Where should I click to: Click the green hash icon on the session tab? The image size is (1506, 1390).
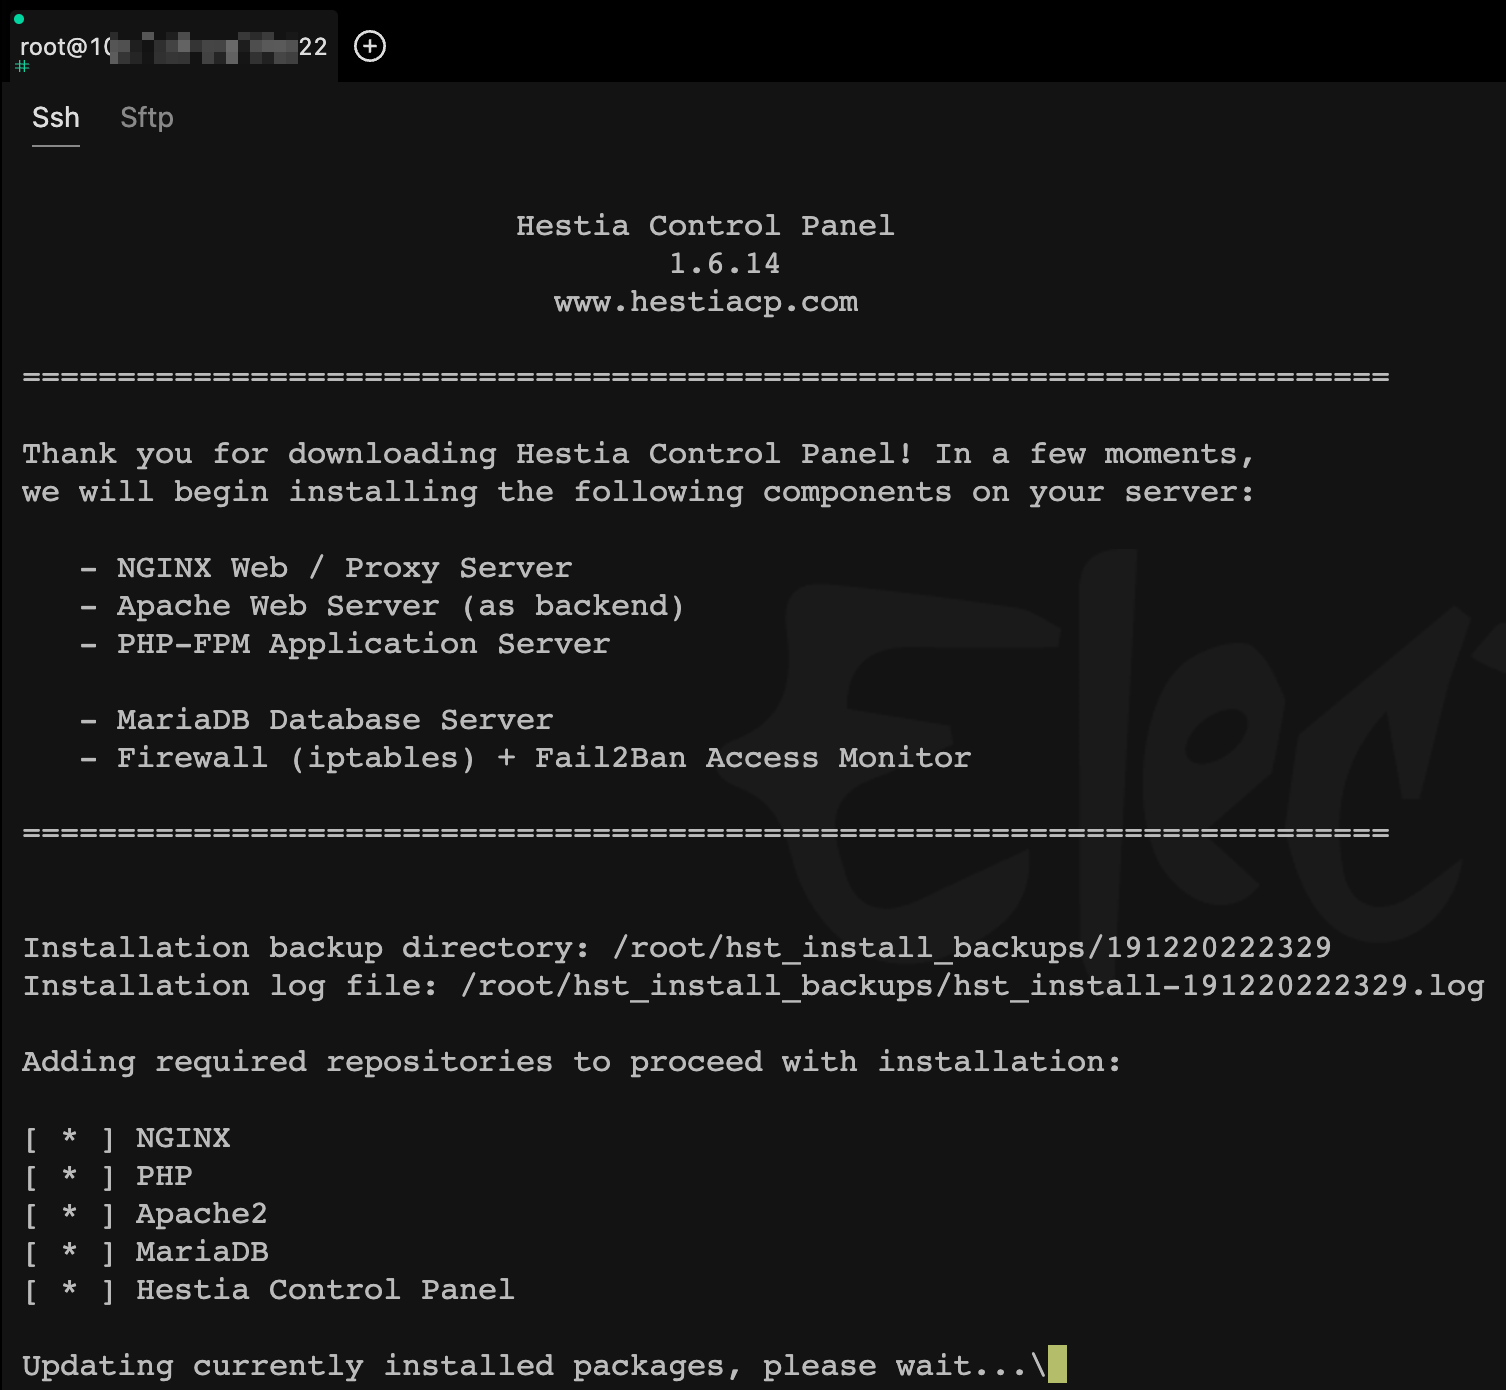pos(22,67)
